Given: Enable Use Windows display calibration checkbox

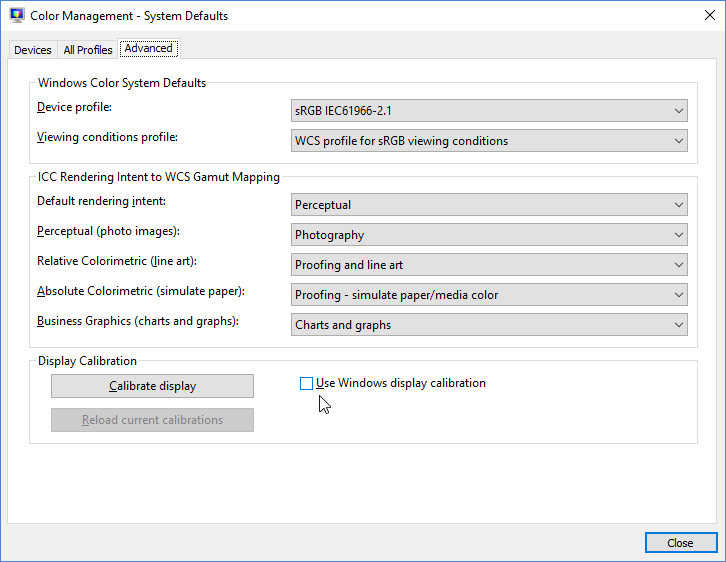Looking at the screenshot, I should 307,383.
